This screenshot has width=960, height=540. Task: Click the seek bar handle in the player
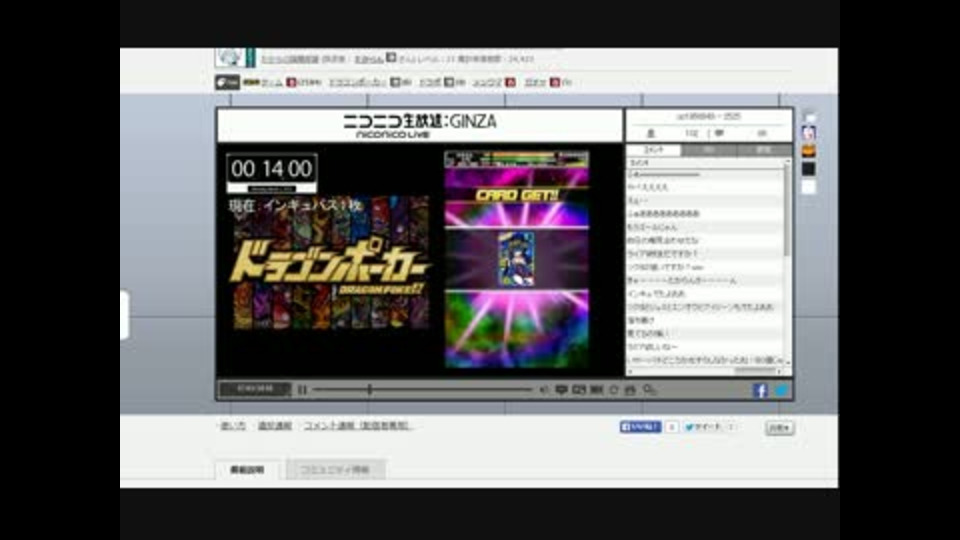tap(370, 389)
